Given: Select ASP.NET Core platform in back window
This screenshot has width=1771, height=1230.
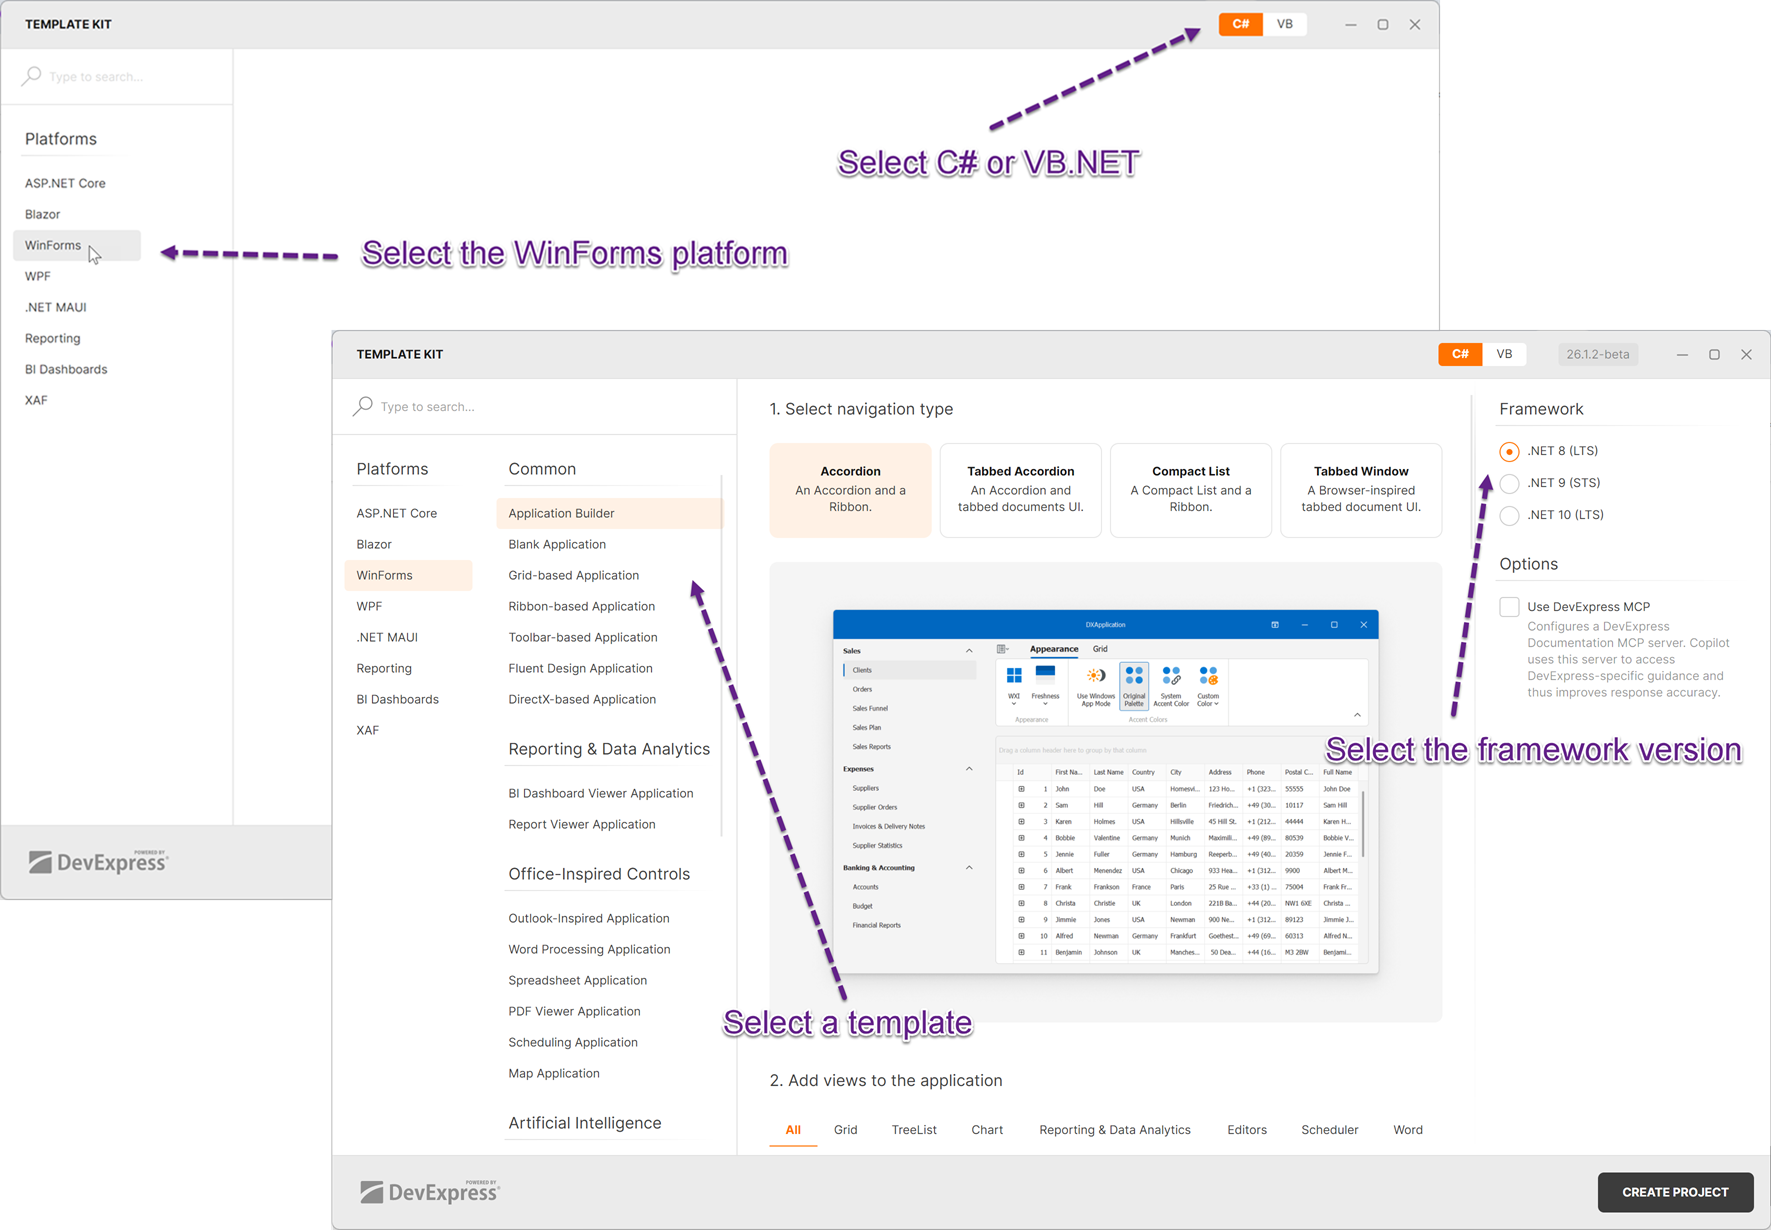Looking at the screenshot, I should point(65,183).
